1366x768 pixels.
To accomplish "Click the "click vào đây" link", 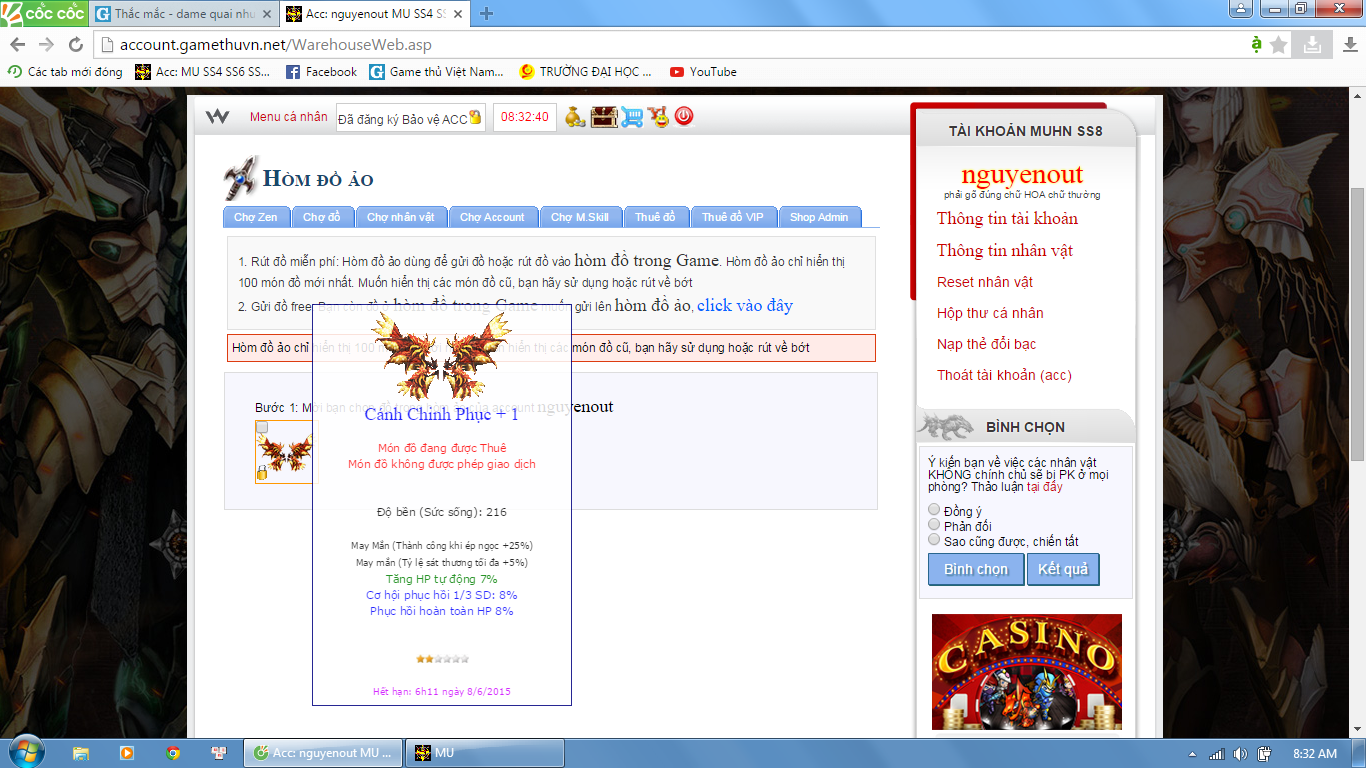I will point(744,305).
